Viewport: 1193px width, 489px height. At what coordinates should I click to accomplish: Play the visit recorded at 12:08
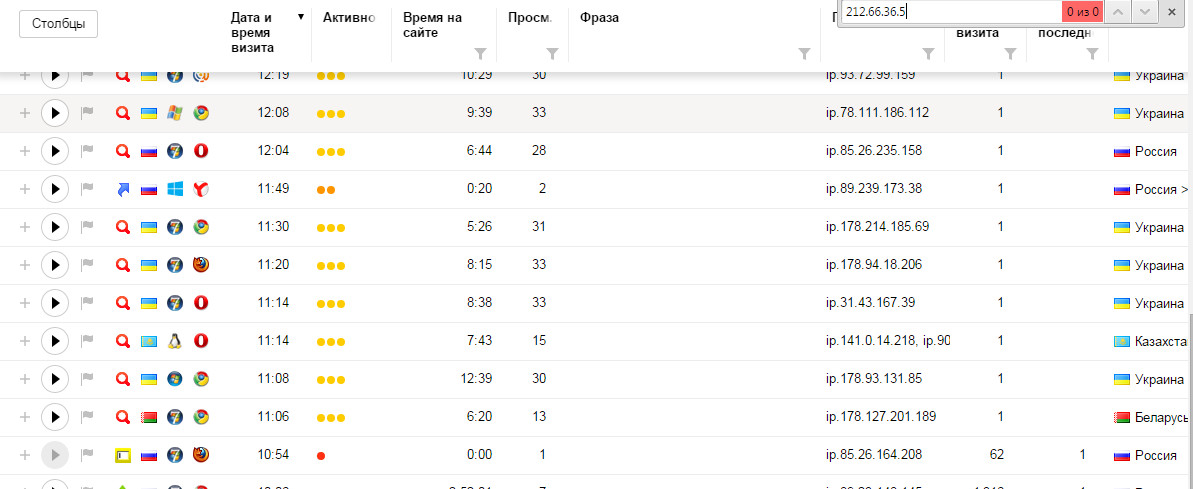[55, 113]
